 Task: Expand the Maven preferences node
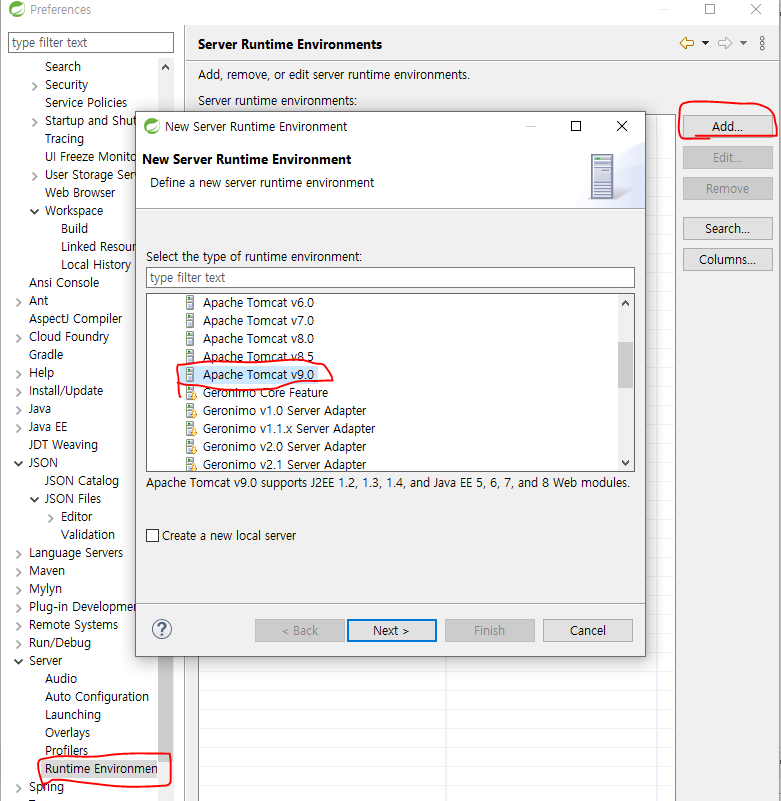tap(18, 572)
